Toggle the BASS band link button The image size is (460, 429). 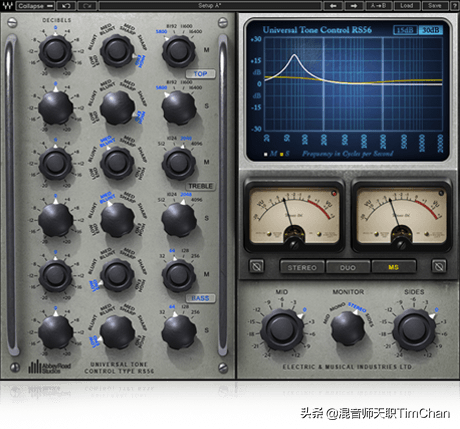click(x=200, y=298)
